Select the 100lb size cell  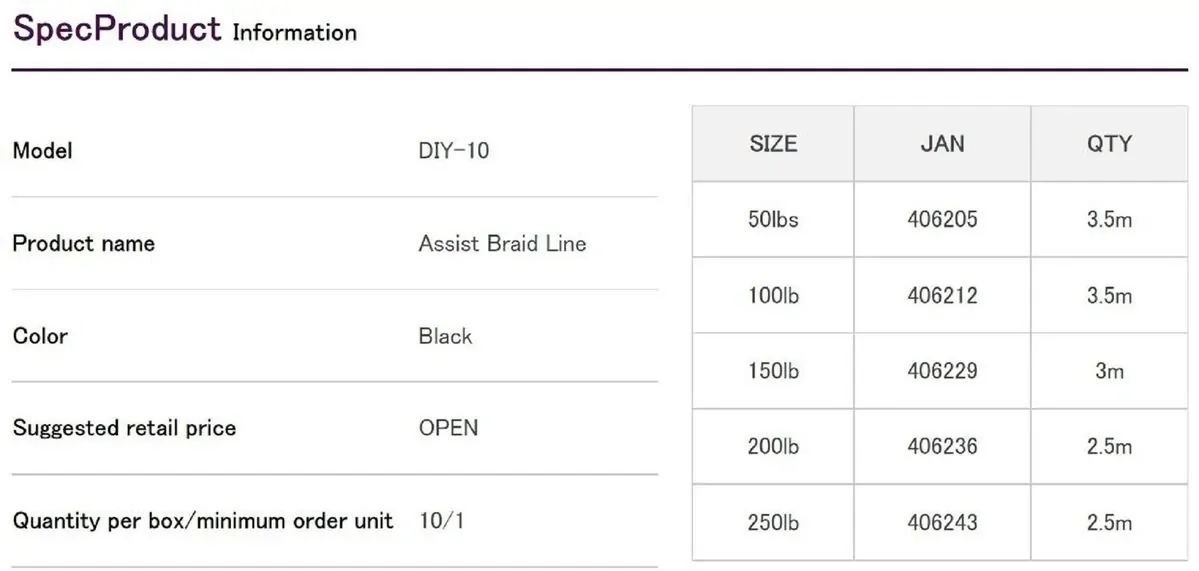(x=773, y=296)
